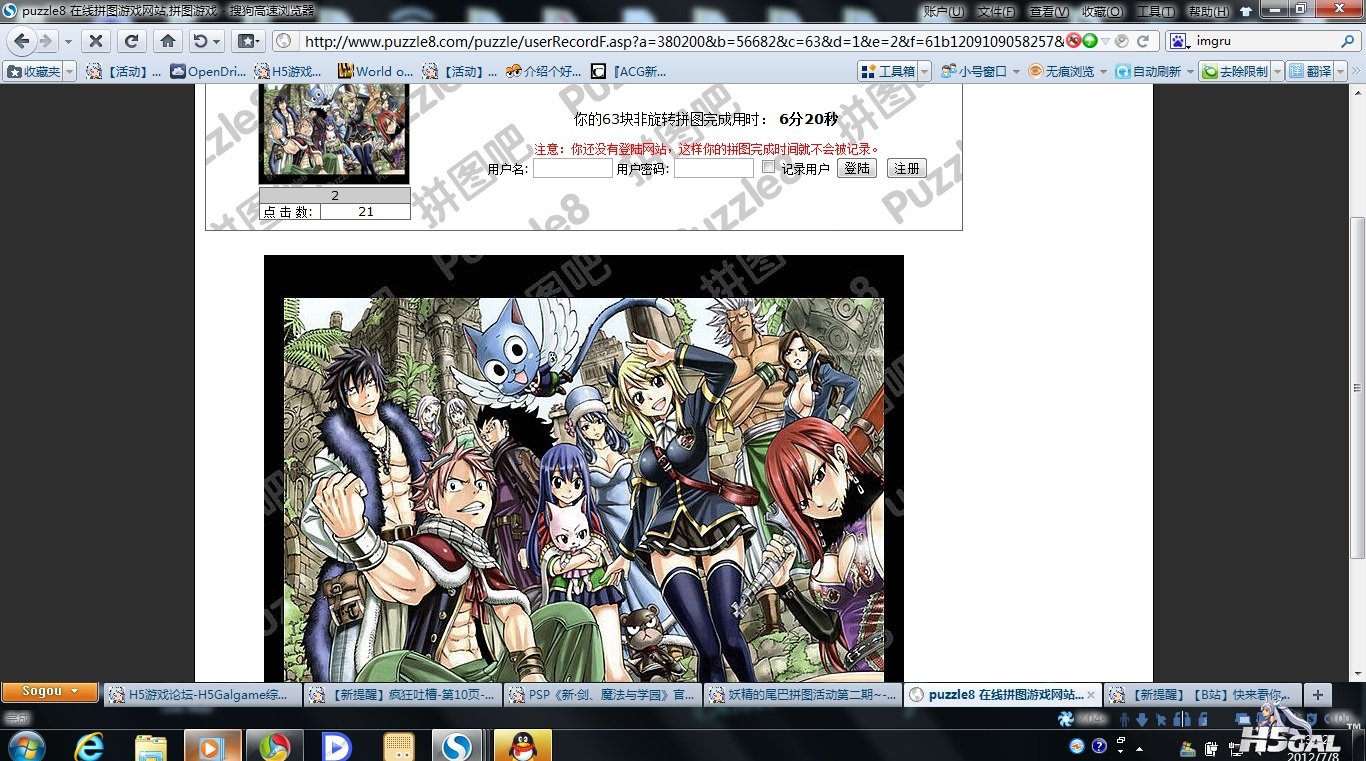Open the skin (shirt) icon in the title bar
This screenshot has height=761, width=1366.
[x=1245, y=11]
